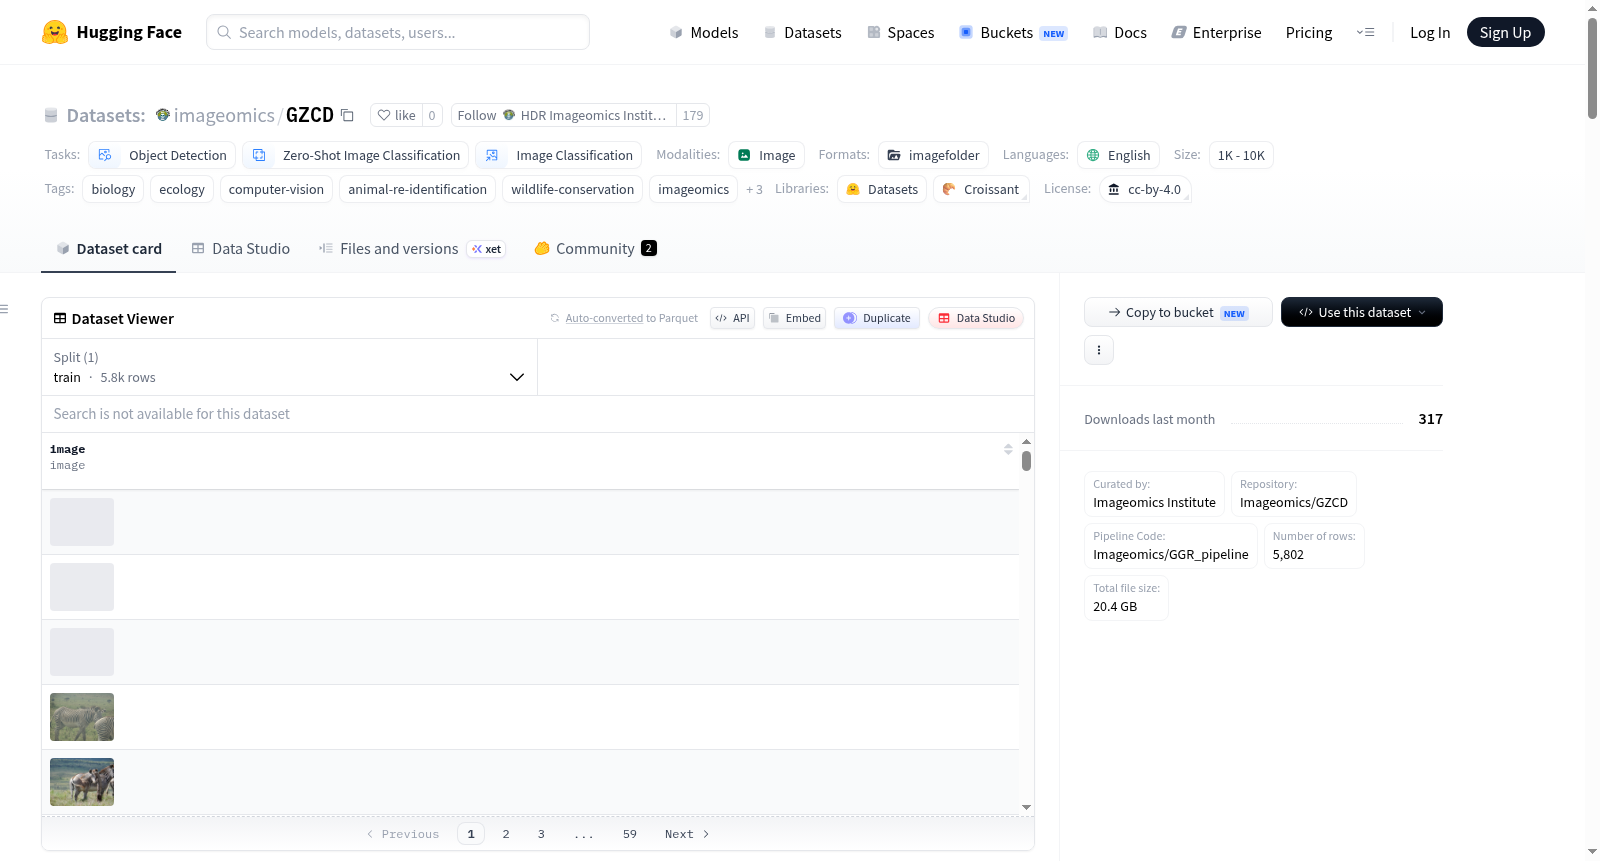Sort the image column with the sort icon

1008,449
